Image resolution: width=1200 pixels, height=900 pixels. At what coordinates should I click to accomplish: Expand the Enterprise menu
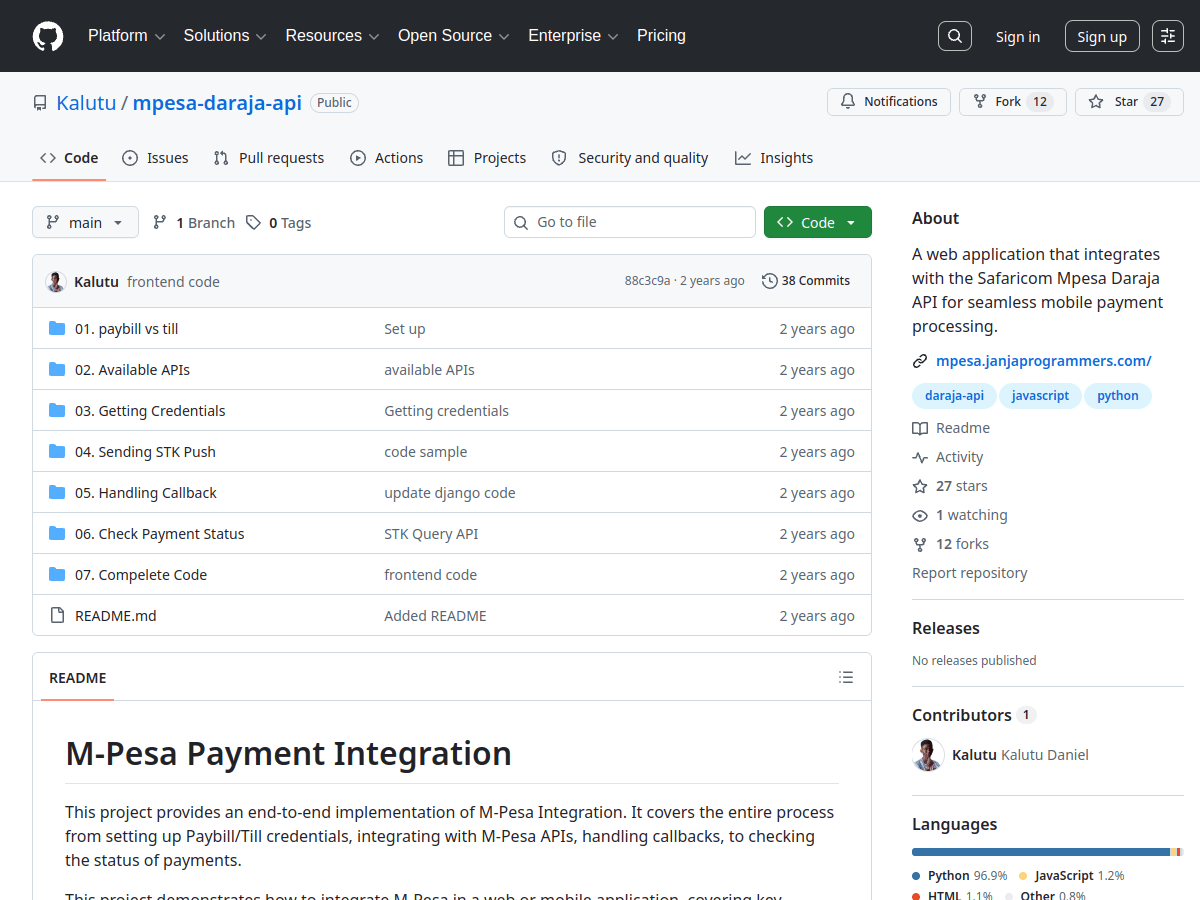(573, 36)
